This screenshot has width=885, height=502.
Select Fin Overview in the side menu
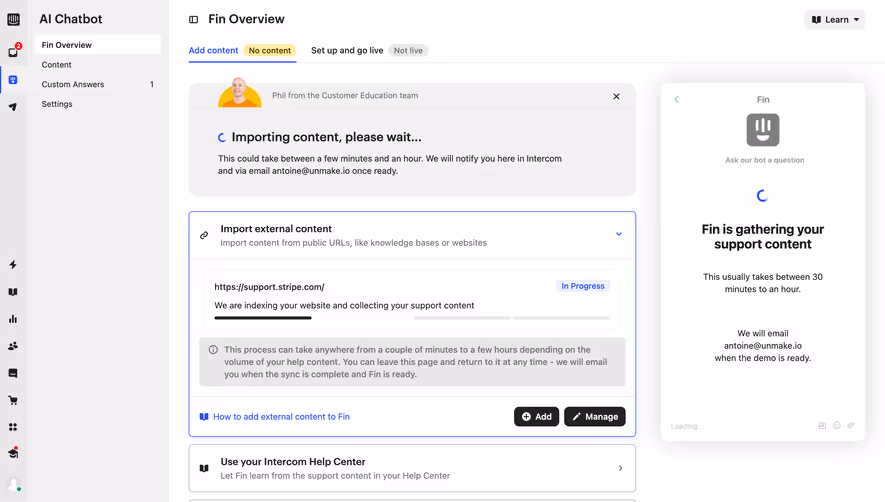(x=98, y=45)
